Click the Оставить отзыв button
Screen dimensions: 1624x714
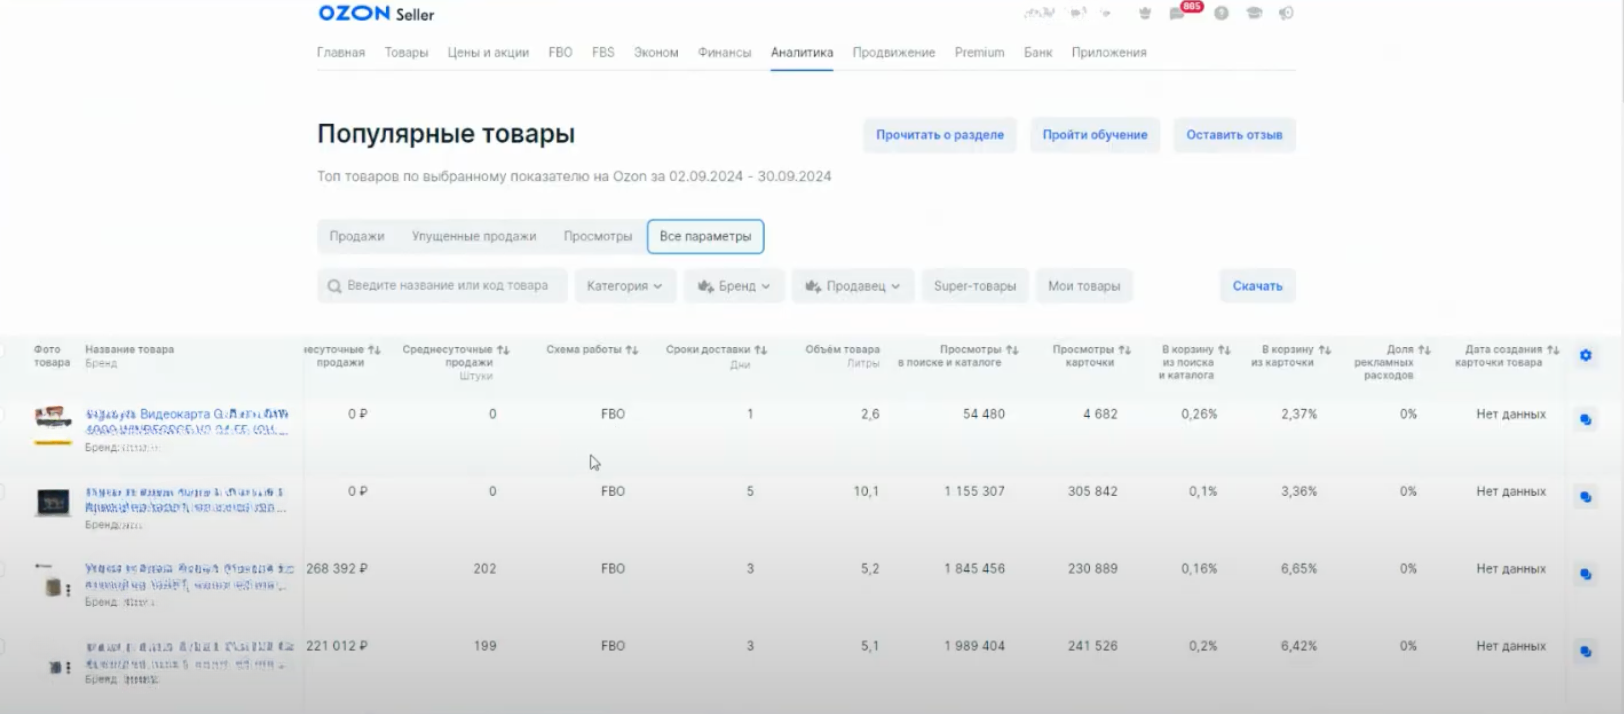pyautogui.click(x=1234, y=135)
